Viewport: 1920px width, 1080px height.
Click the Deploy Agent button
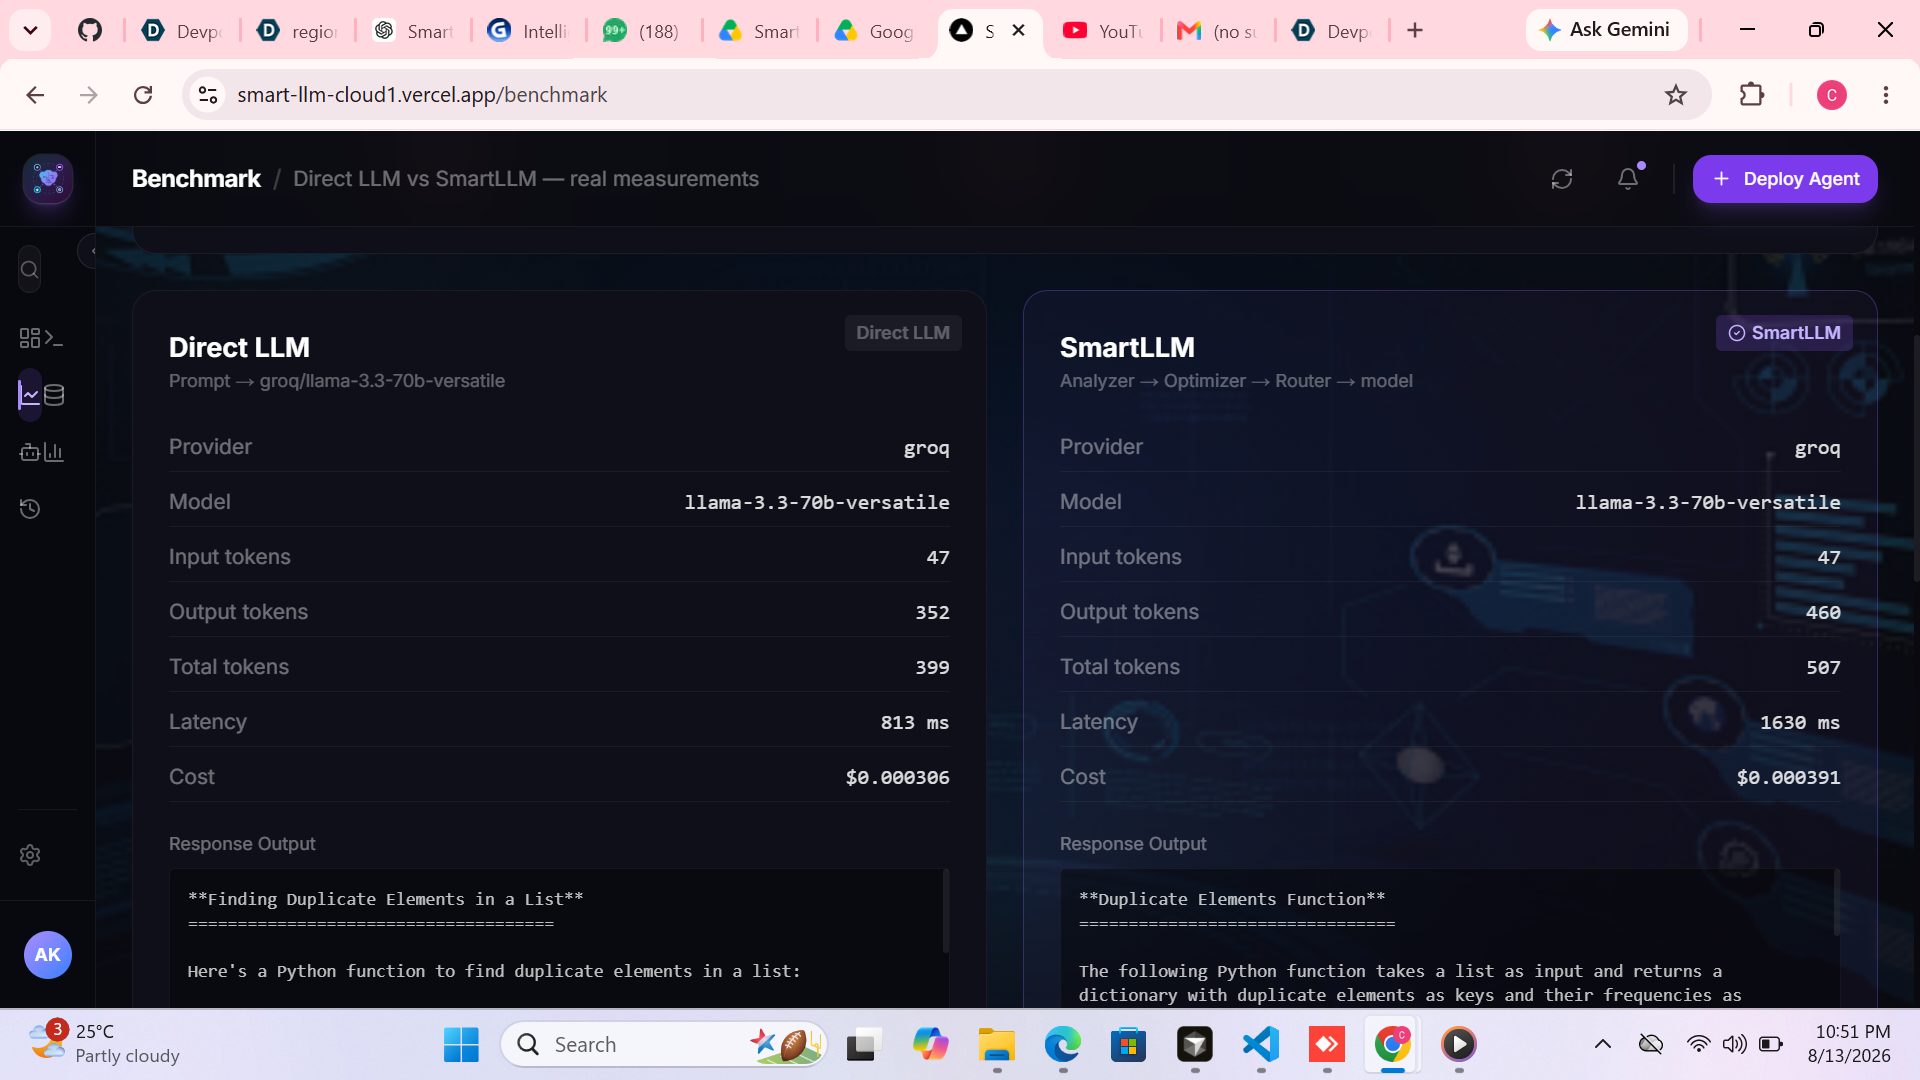click(1785, 179)
